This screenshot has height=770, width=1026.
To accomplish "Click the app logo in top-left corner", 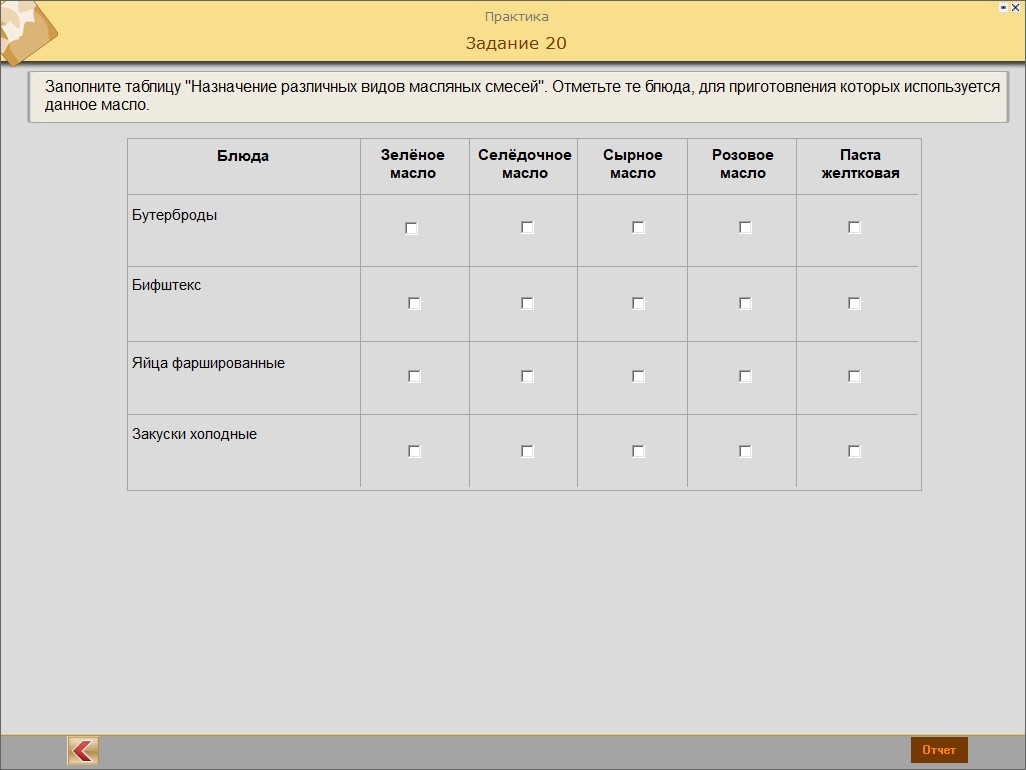I will click(25, 32).
